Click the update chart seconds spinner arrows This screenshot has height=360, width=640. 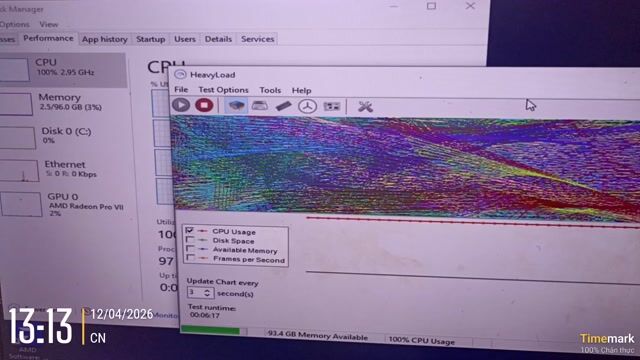tap(207, 293)
